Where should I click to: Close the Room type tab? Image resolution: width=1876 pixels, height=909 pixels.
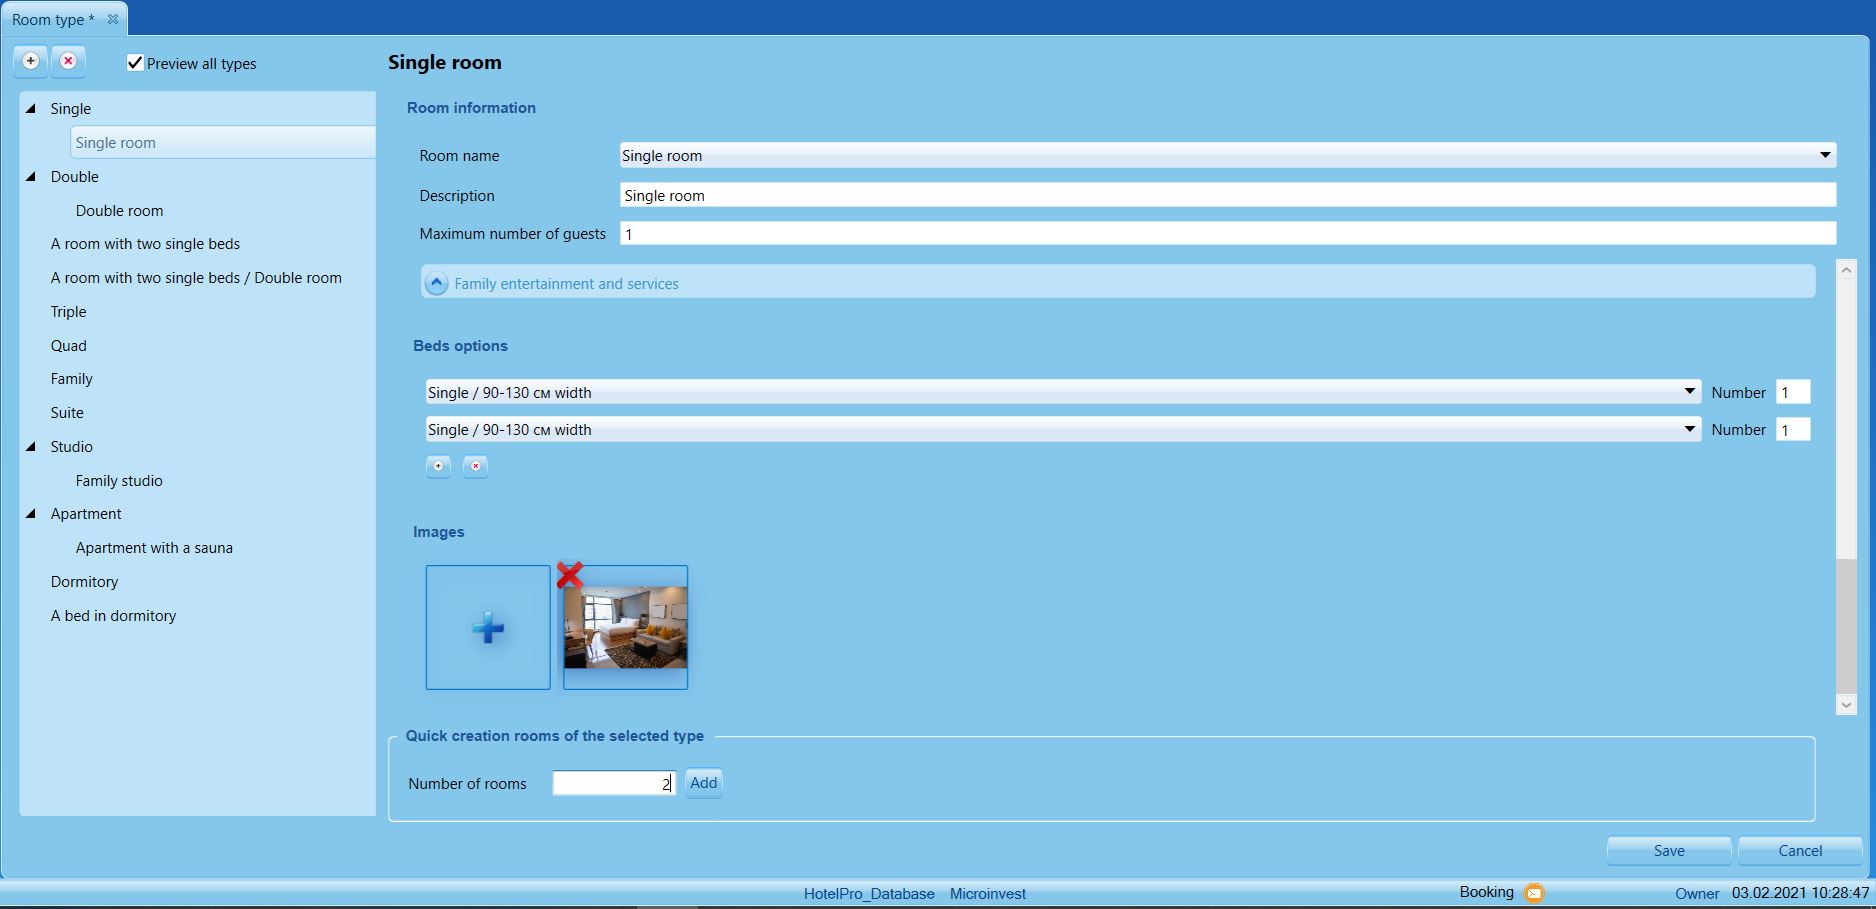pos(113,19)
